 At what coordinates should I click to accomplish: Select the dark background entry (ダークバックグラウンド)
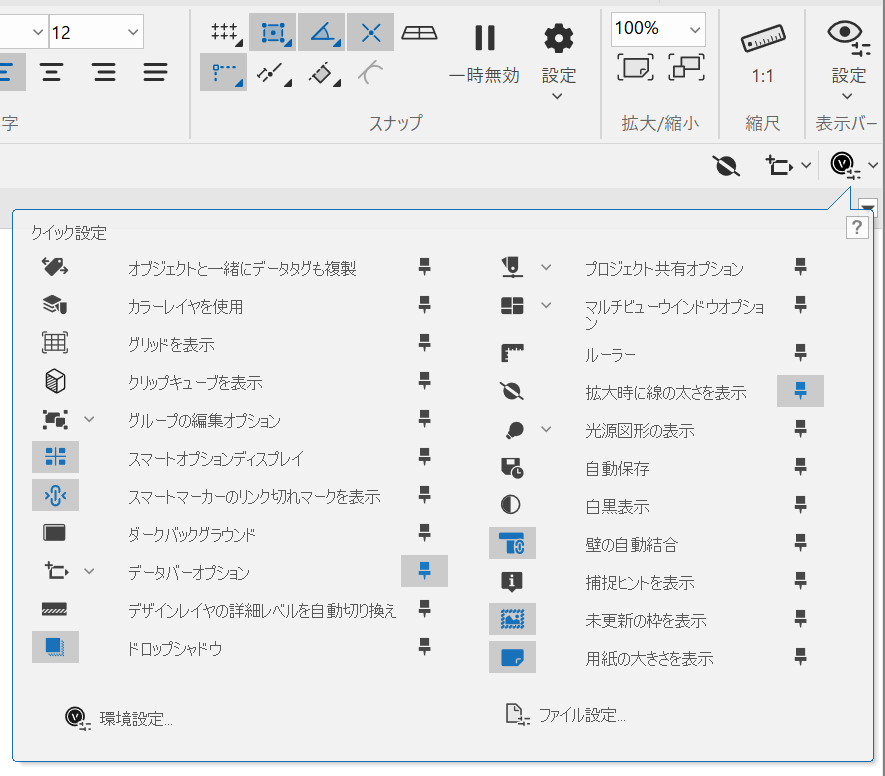(x=190, y=534)
